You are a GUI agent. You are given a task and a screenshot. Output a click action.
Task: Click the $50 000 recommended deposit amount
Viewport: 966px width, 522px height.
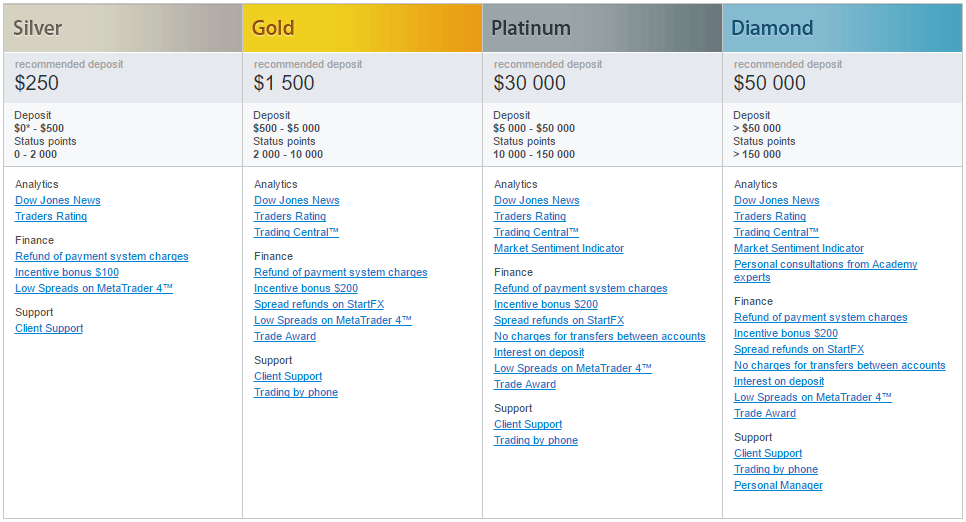pos(769,83)
